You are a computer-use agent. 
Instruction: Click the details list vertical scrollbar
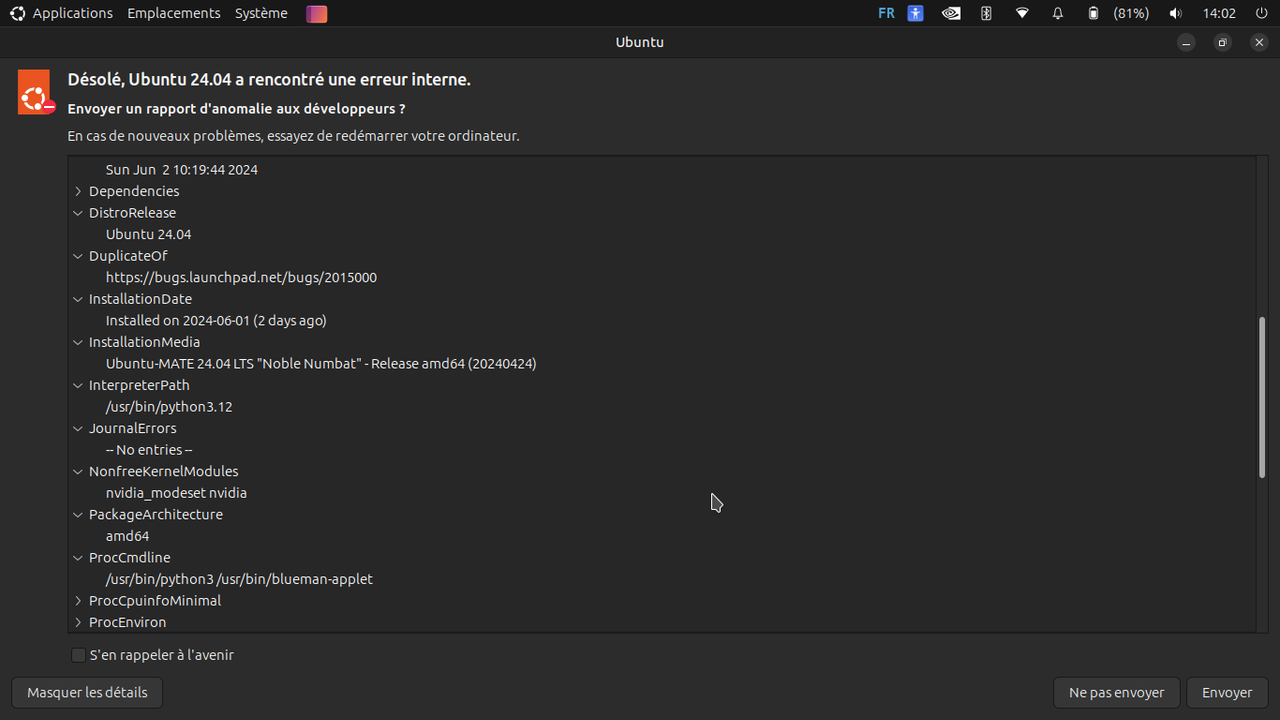coord(1262,397)
